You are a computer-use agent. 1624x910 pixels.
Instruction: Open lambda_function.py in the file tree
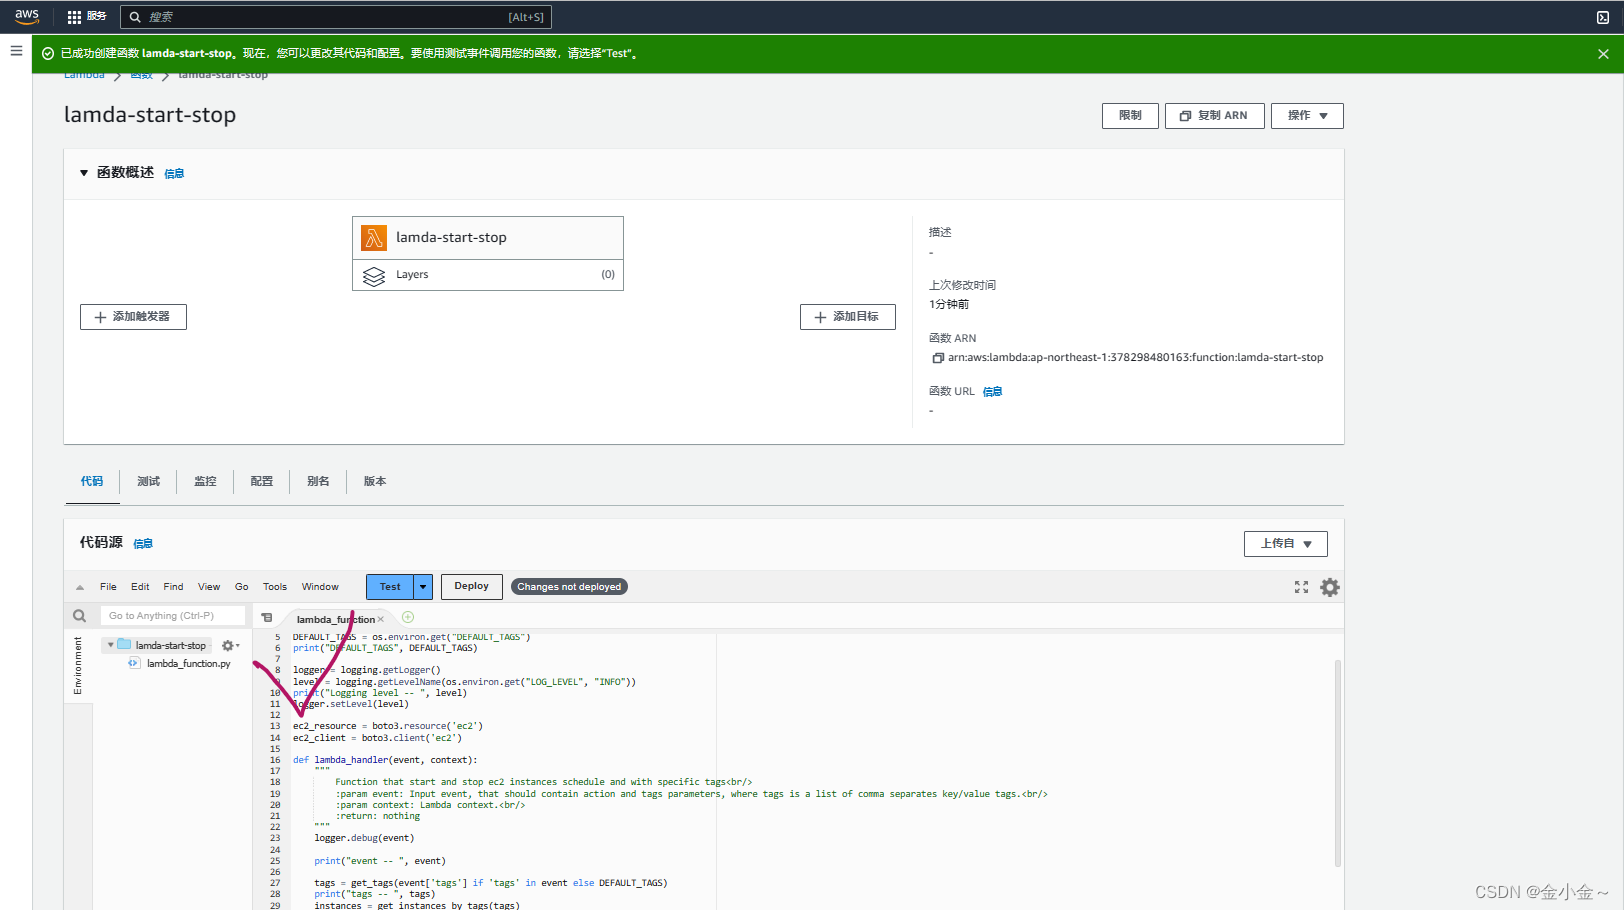pos(188,664)
